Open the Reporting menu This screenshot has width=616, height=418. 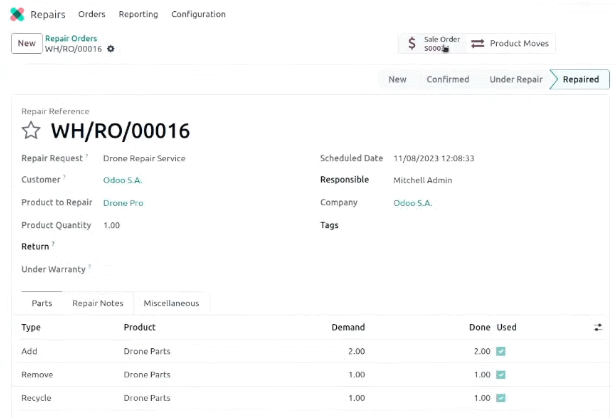tap(138, 14)
